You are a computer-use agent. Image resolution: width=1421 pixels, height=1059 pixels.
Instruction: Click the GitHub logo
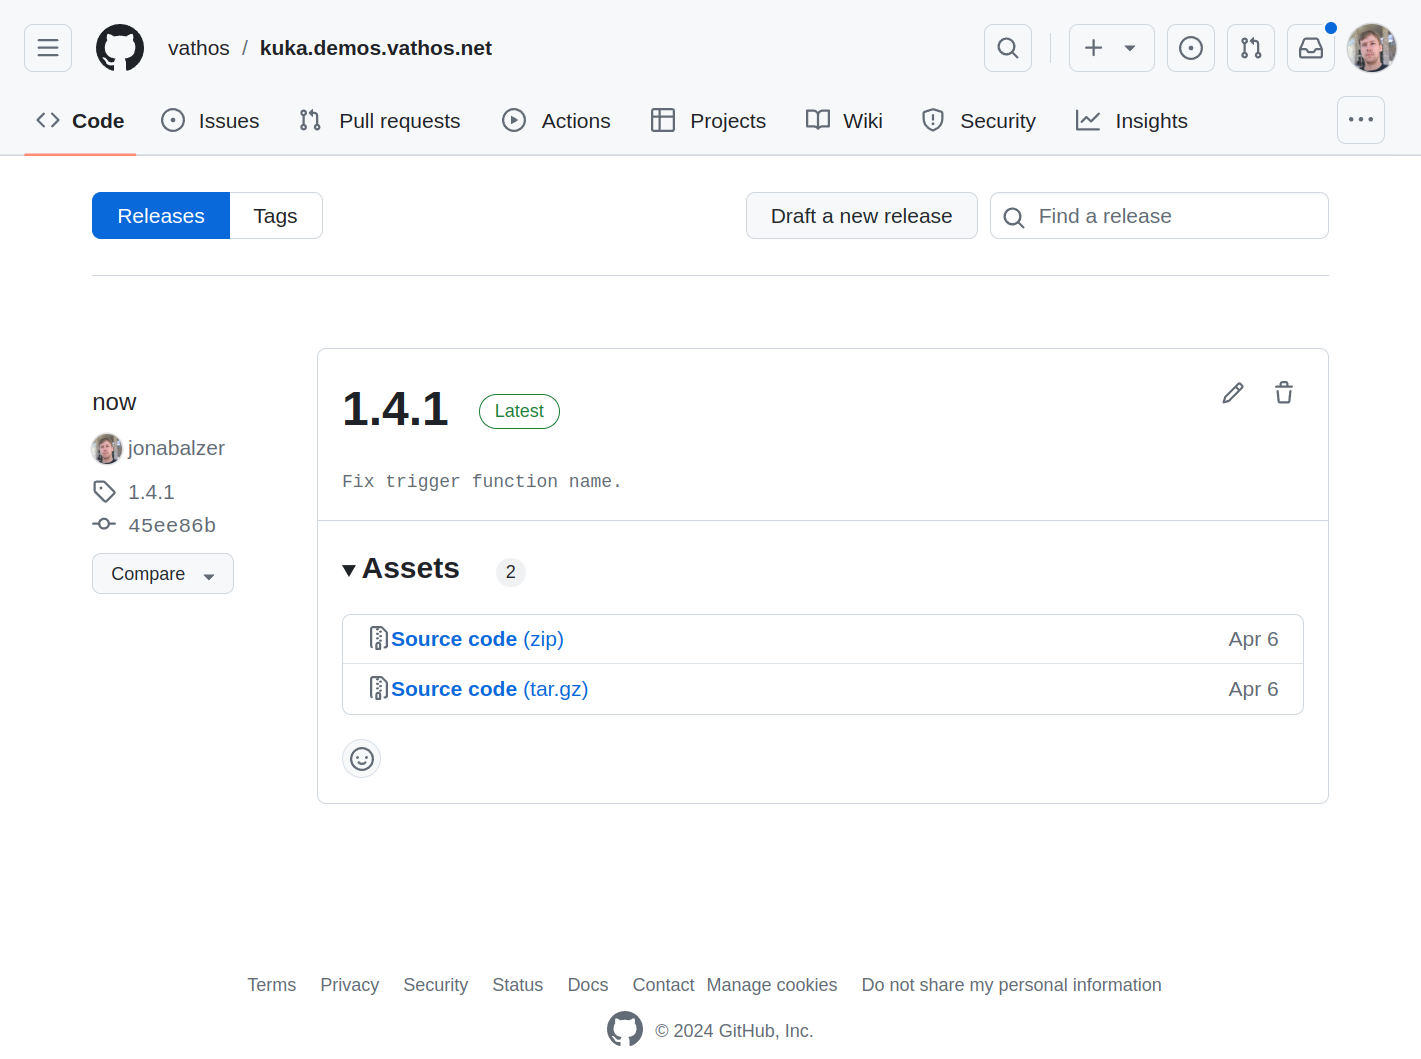coord(119,47)
